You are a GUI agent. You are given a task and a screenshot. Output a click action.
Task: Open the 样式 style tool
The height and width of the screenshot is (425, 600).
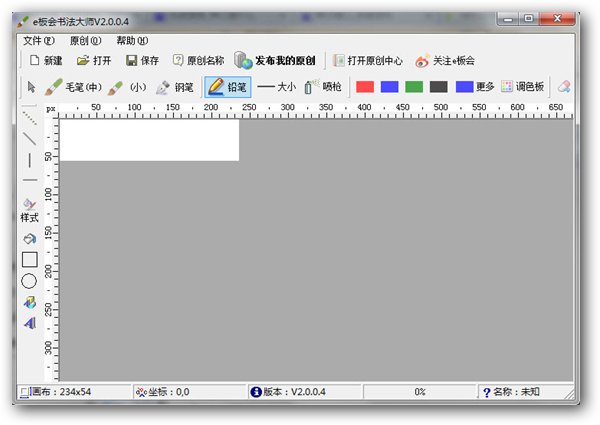point(29,210)
